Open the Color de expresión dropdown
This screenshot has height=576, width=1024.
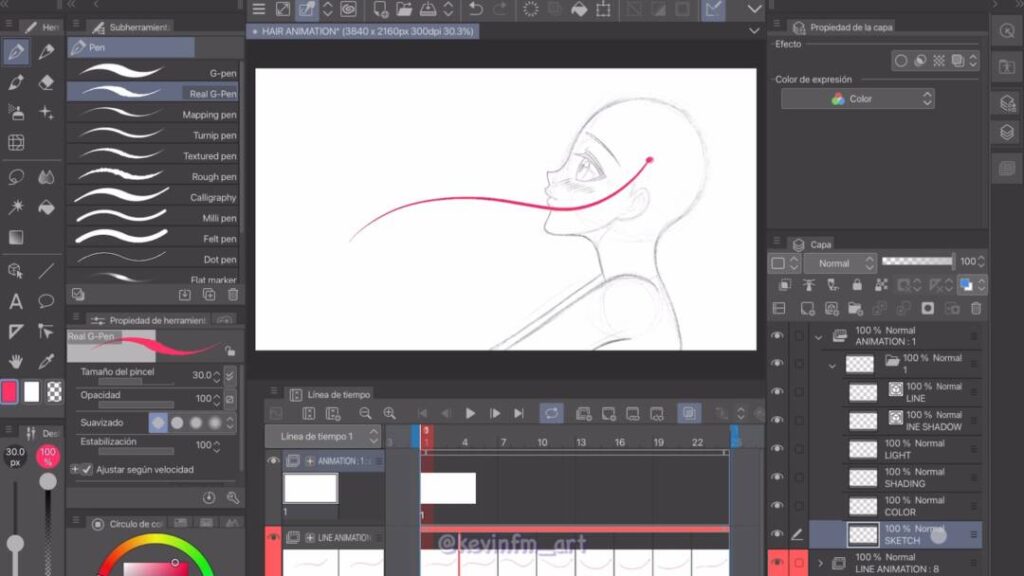857,99
